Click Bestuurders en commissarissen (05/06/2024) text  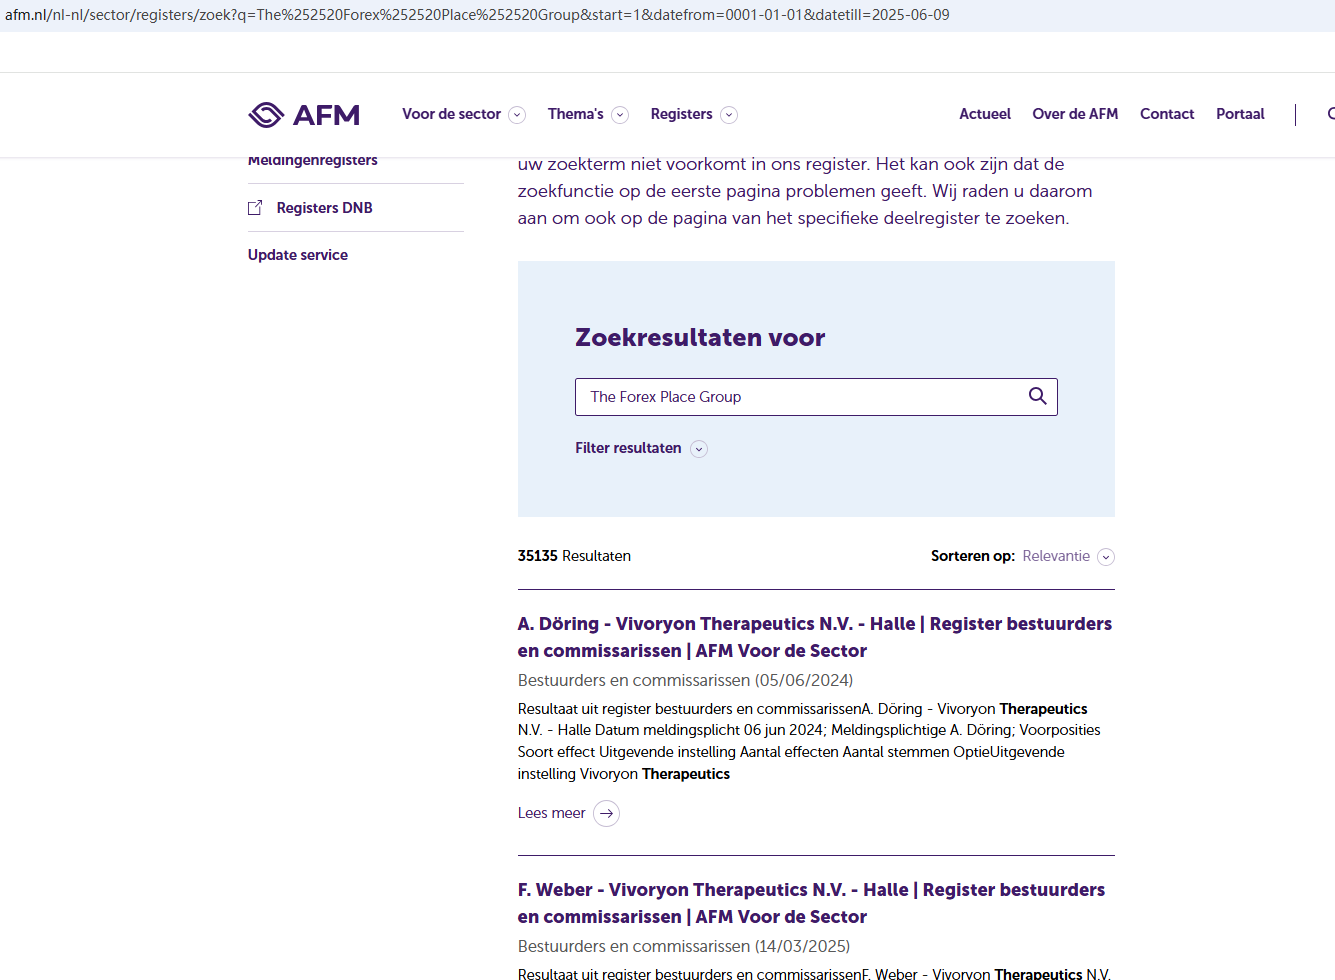click(x=685, y=680)
